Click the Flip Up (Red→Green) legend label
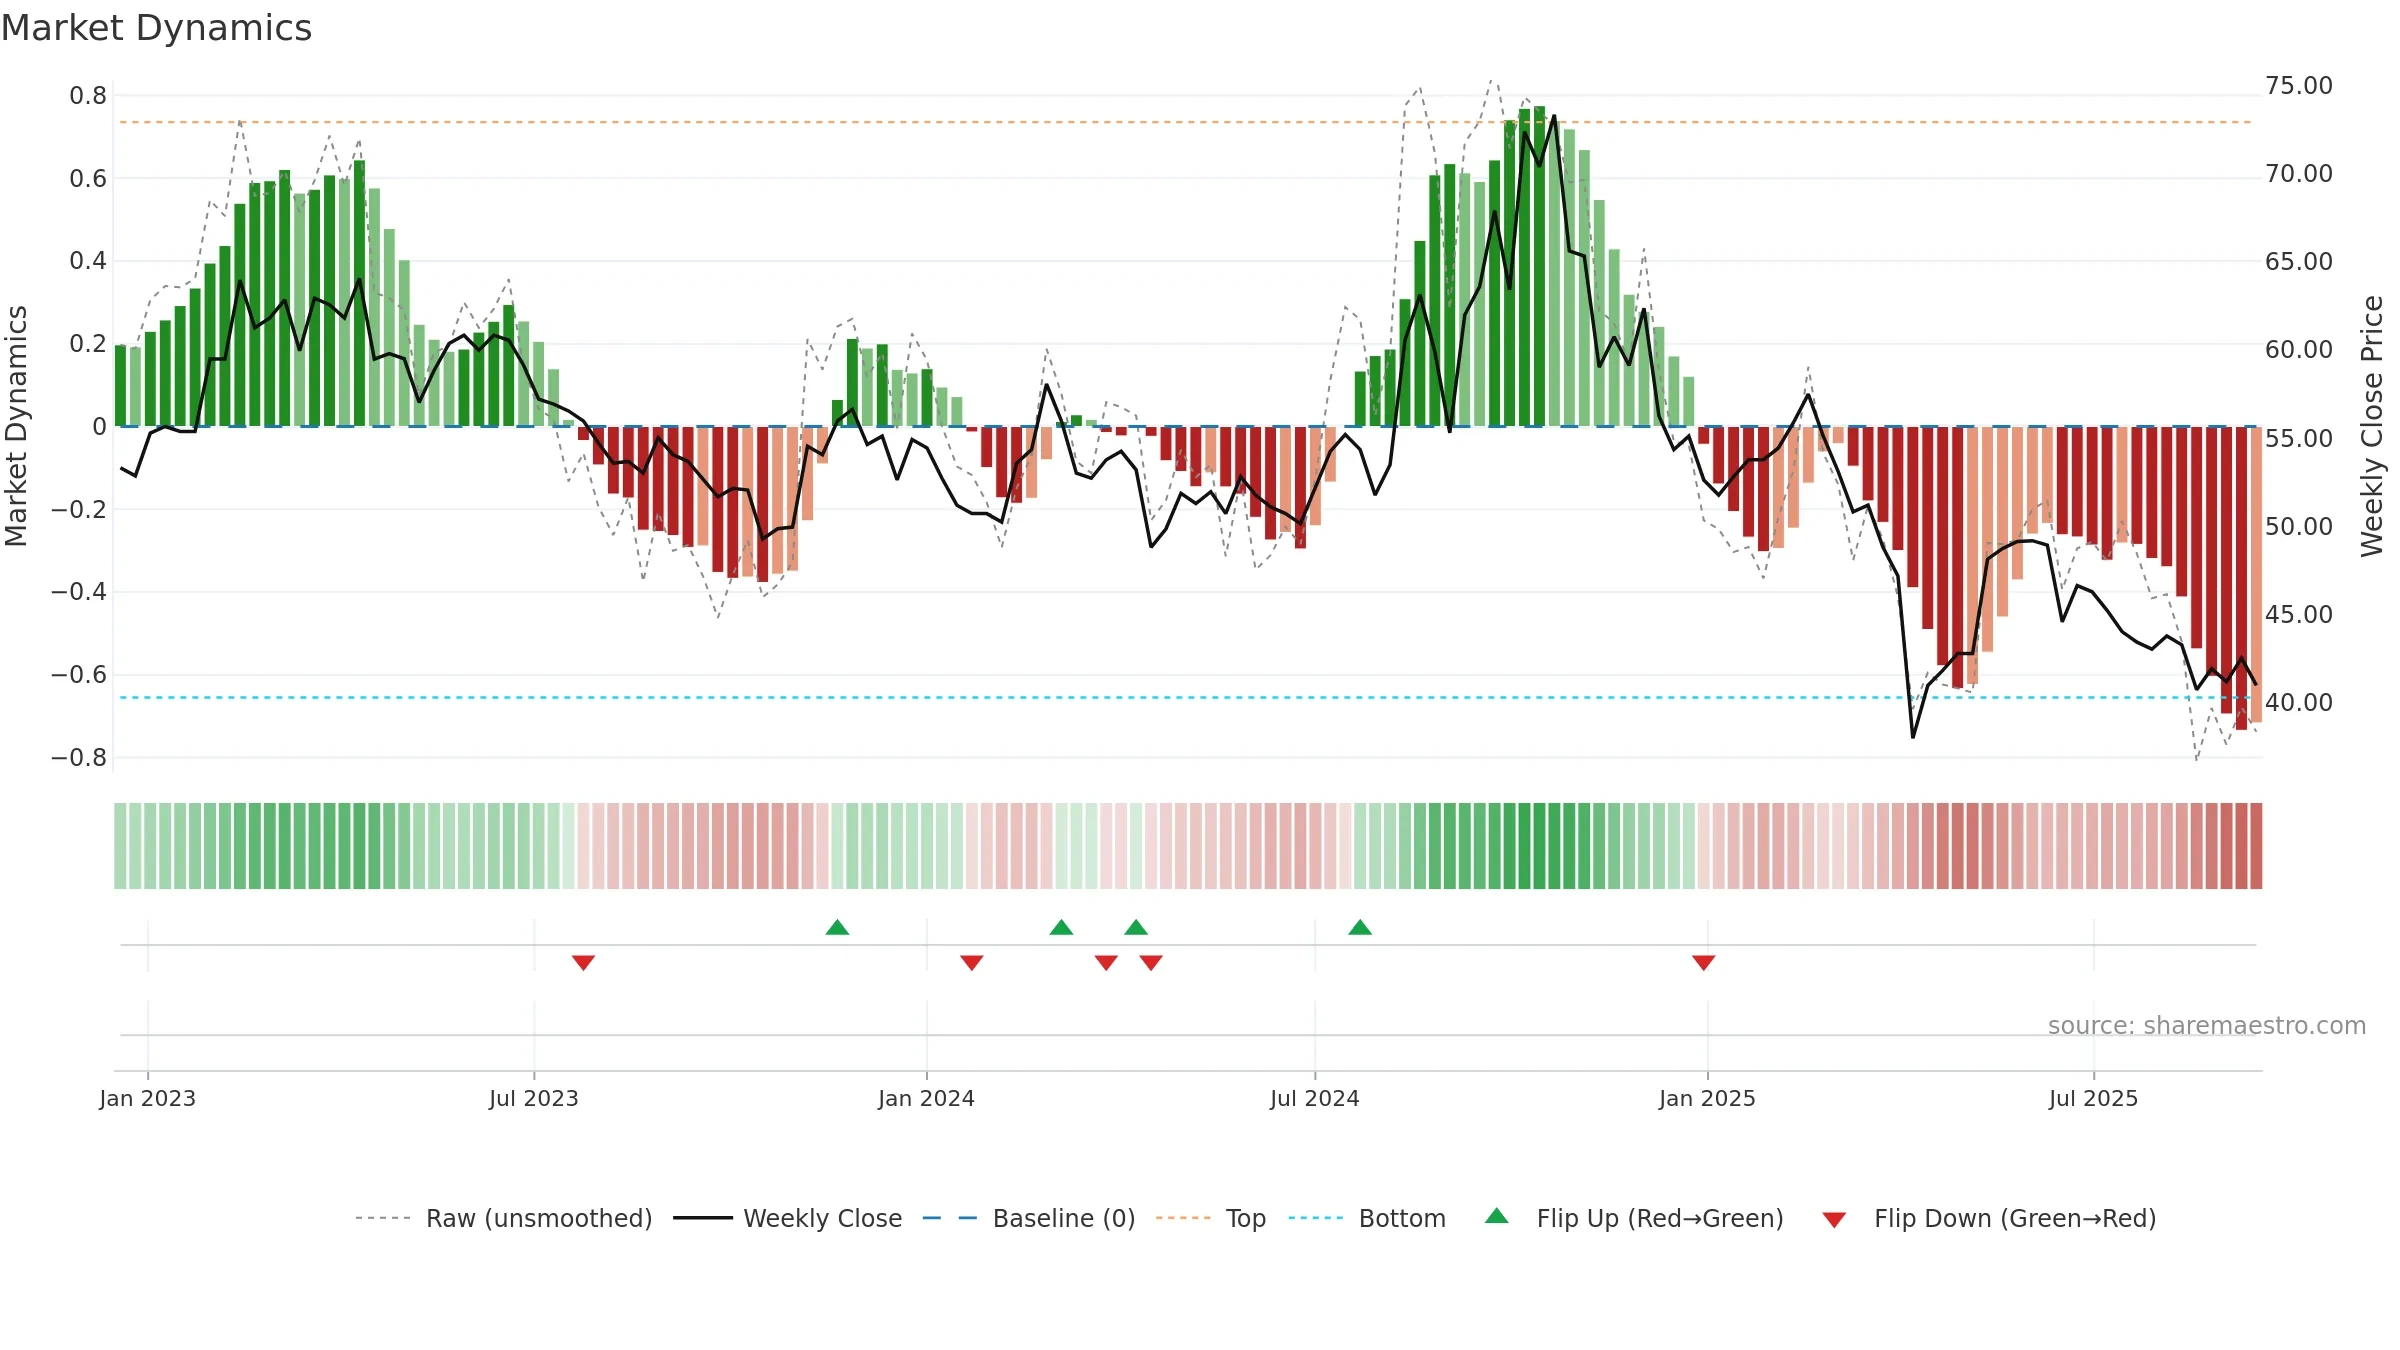The height and width of the screenshot is (1350, 2400). click(1660, 1218)
